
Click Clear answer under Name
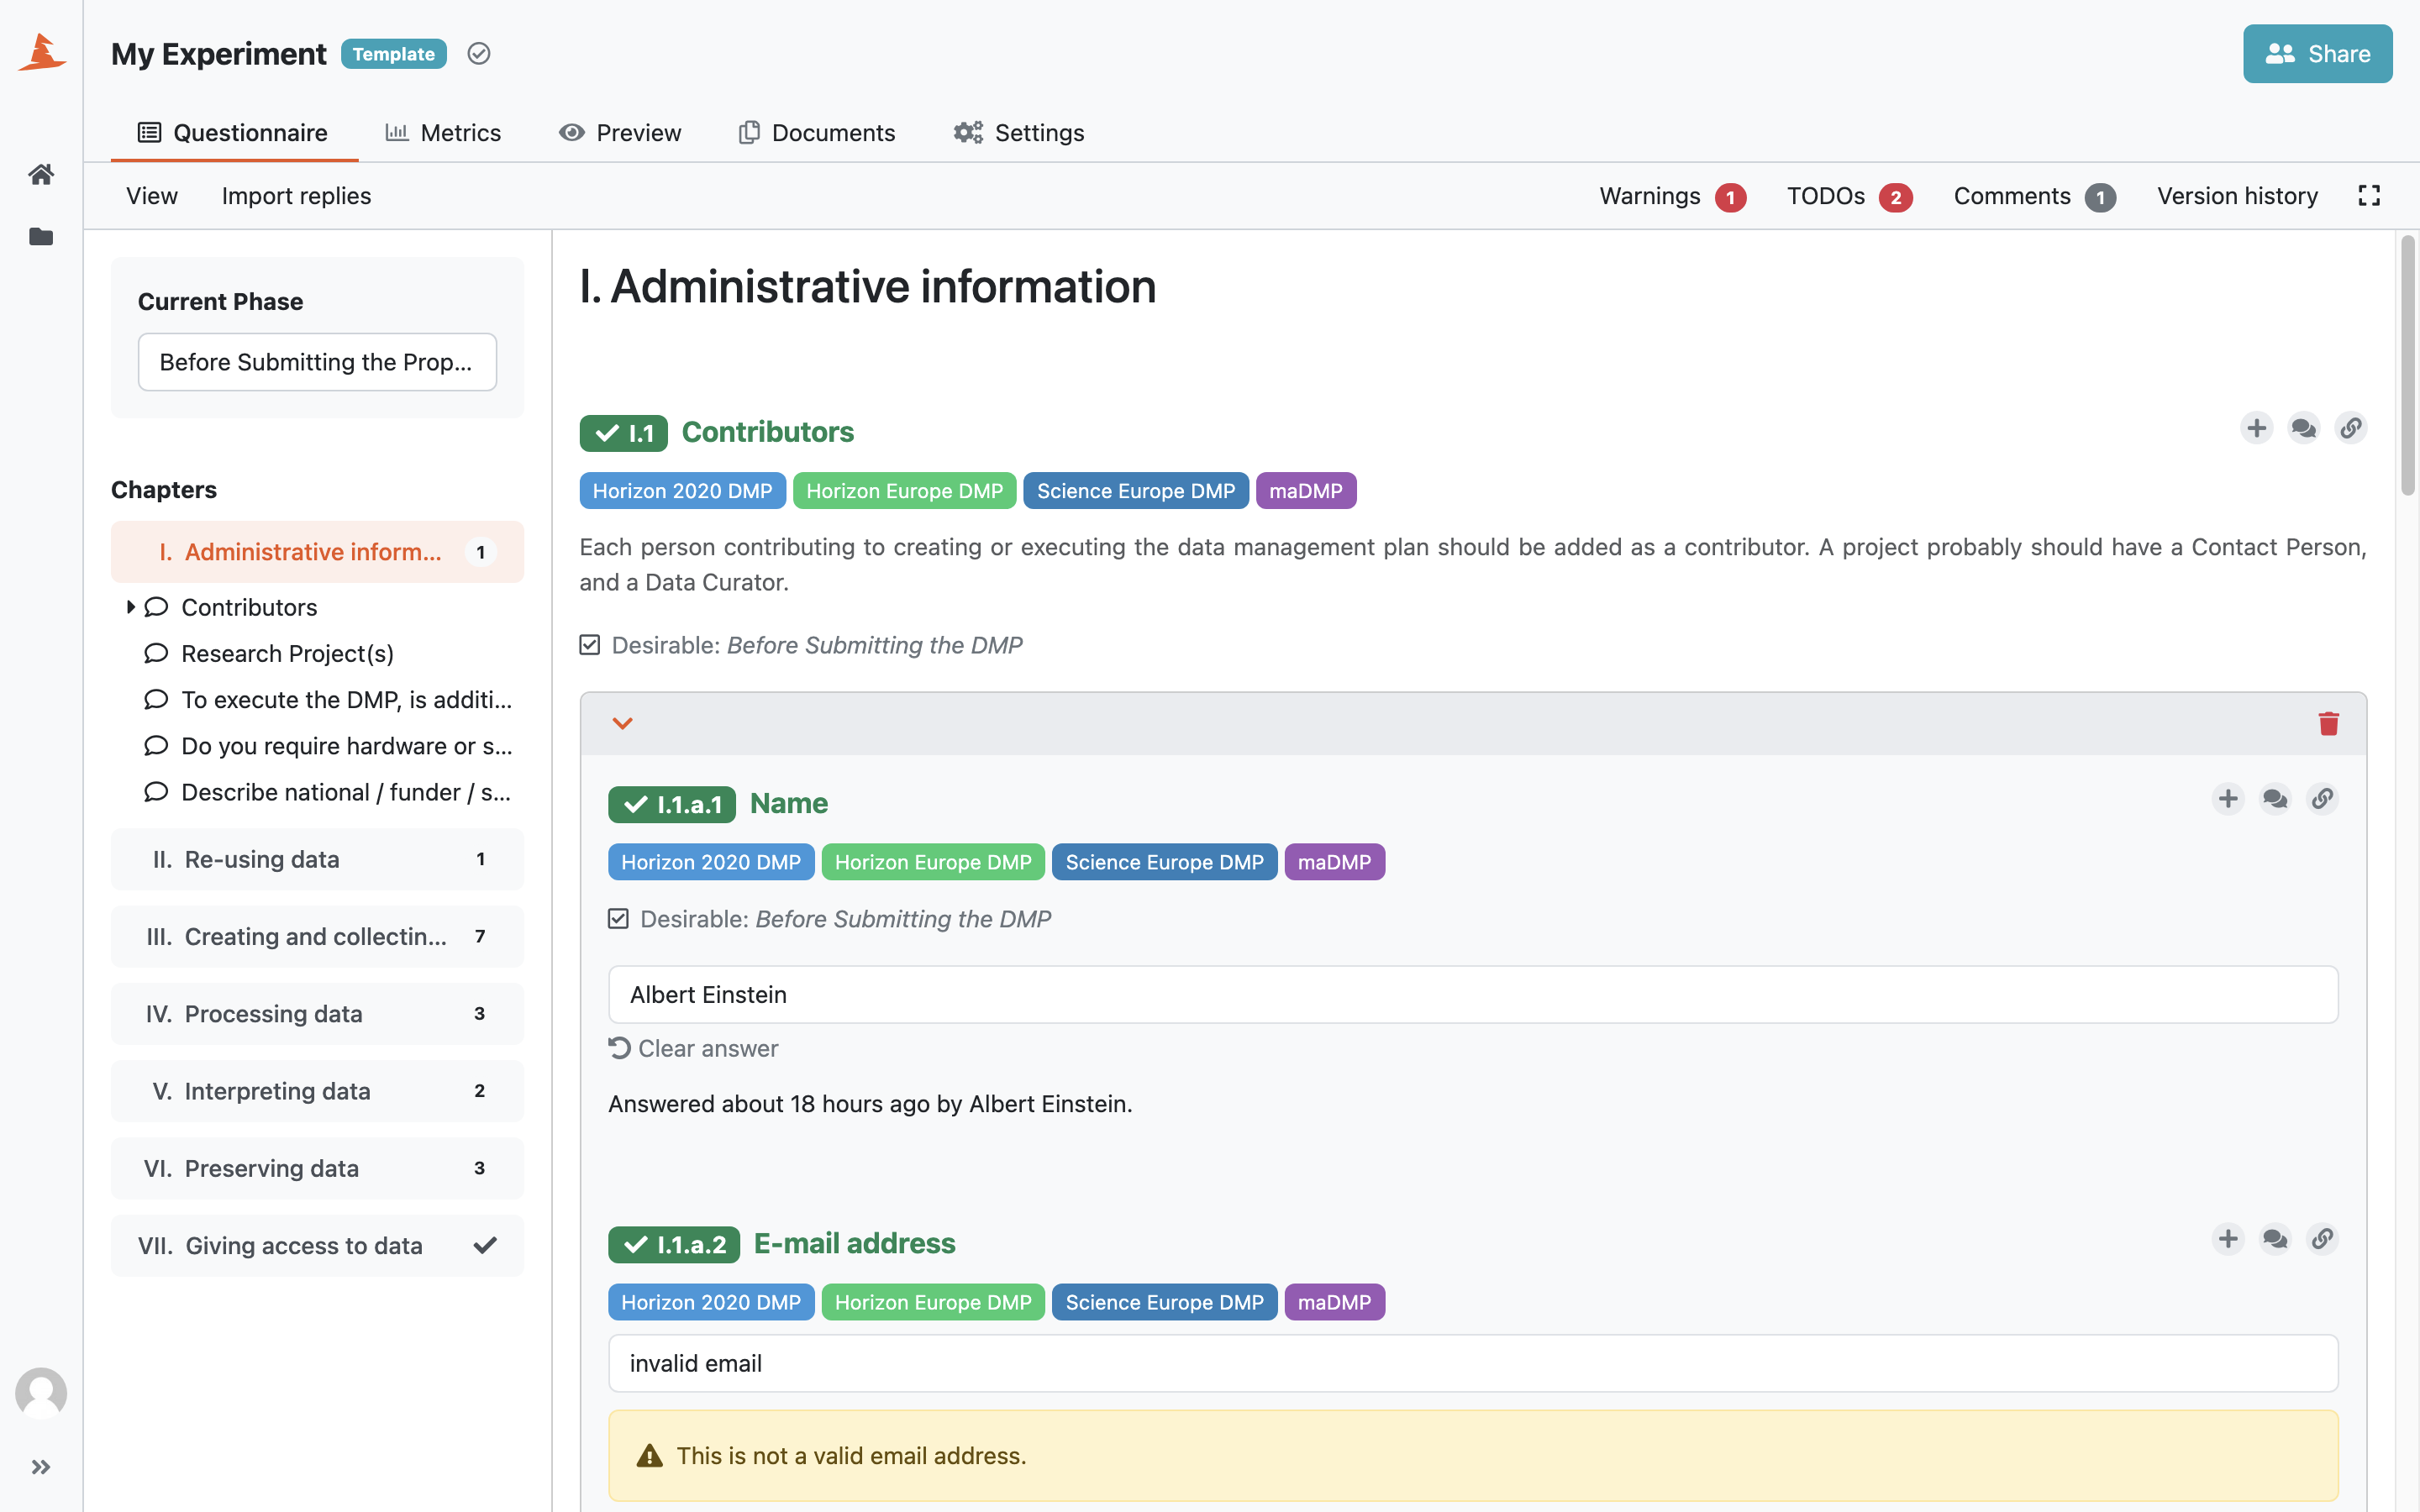click(693, 1048)
